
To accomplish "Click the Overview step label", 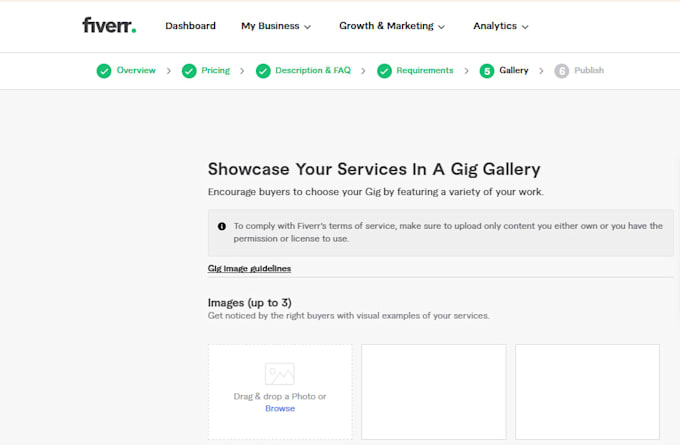I will 136,70.
